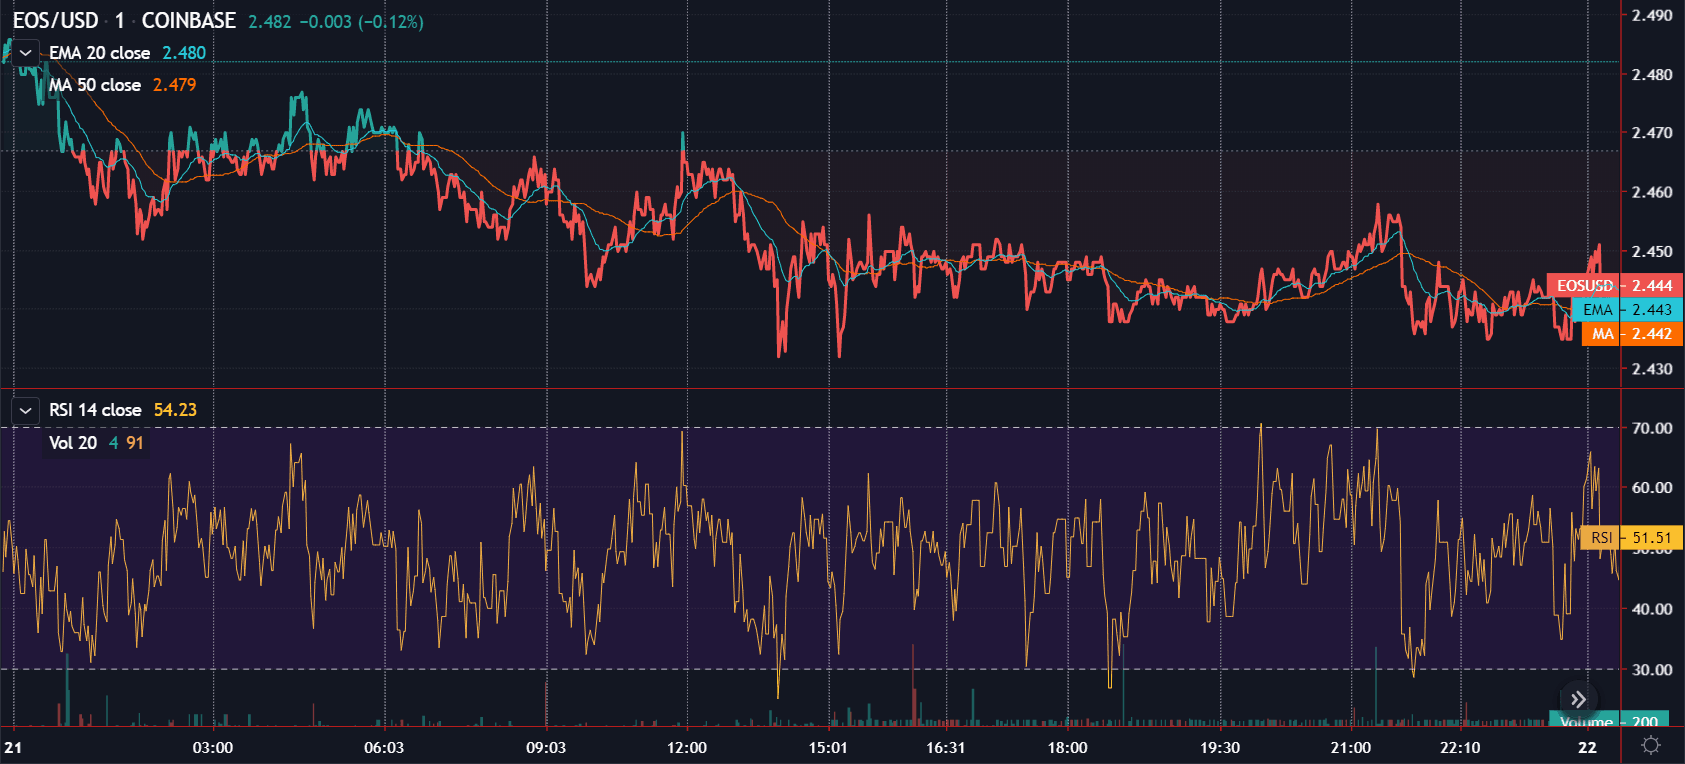The width and height of the screenshot is (1685, 764).
Task: Click the 60.00 RSI scale label
Action: pyautogui.click(x=1652, y=488)
